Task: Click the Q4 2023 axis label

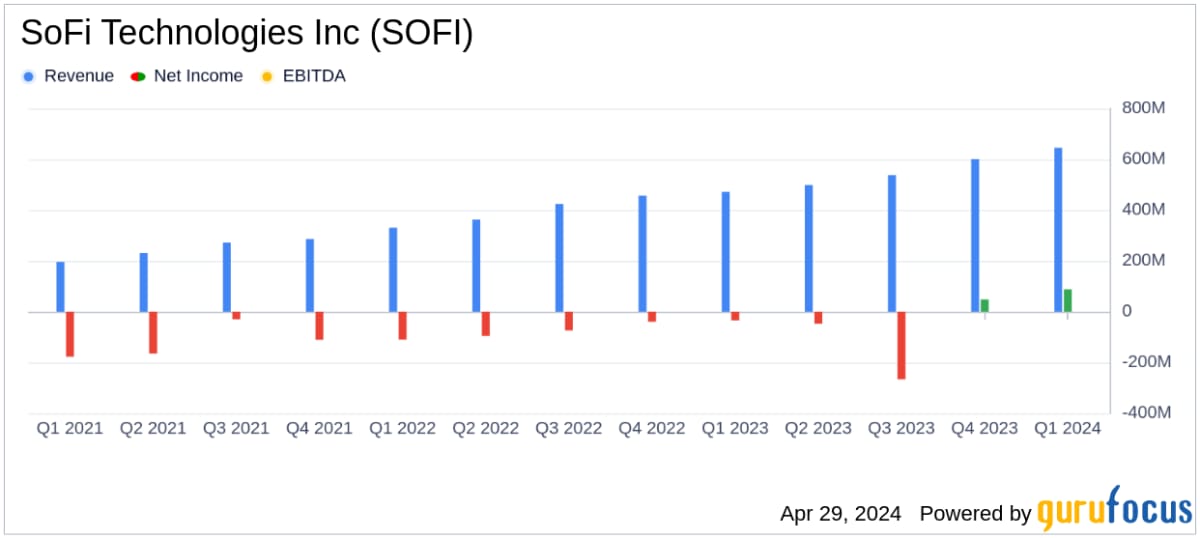Action: coord(984,428)
